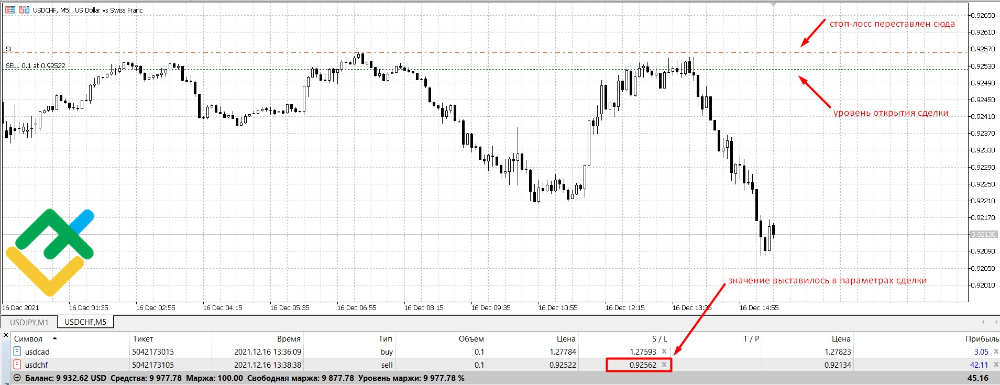
Task: Click the usdchf profit 42.11
Action: 978,365
